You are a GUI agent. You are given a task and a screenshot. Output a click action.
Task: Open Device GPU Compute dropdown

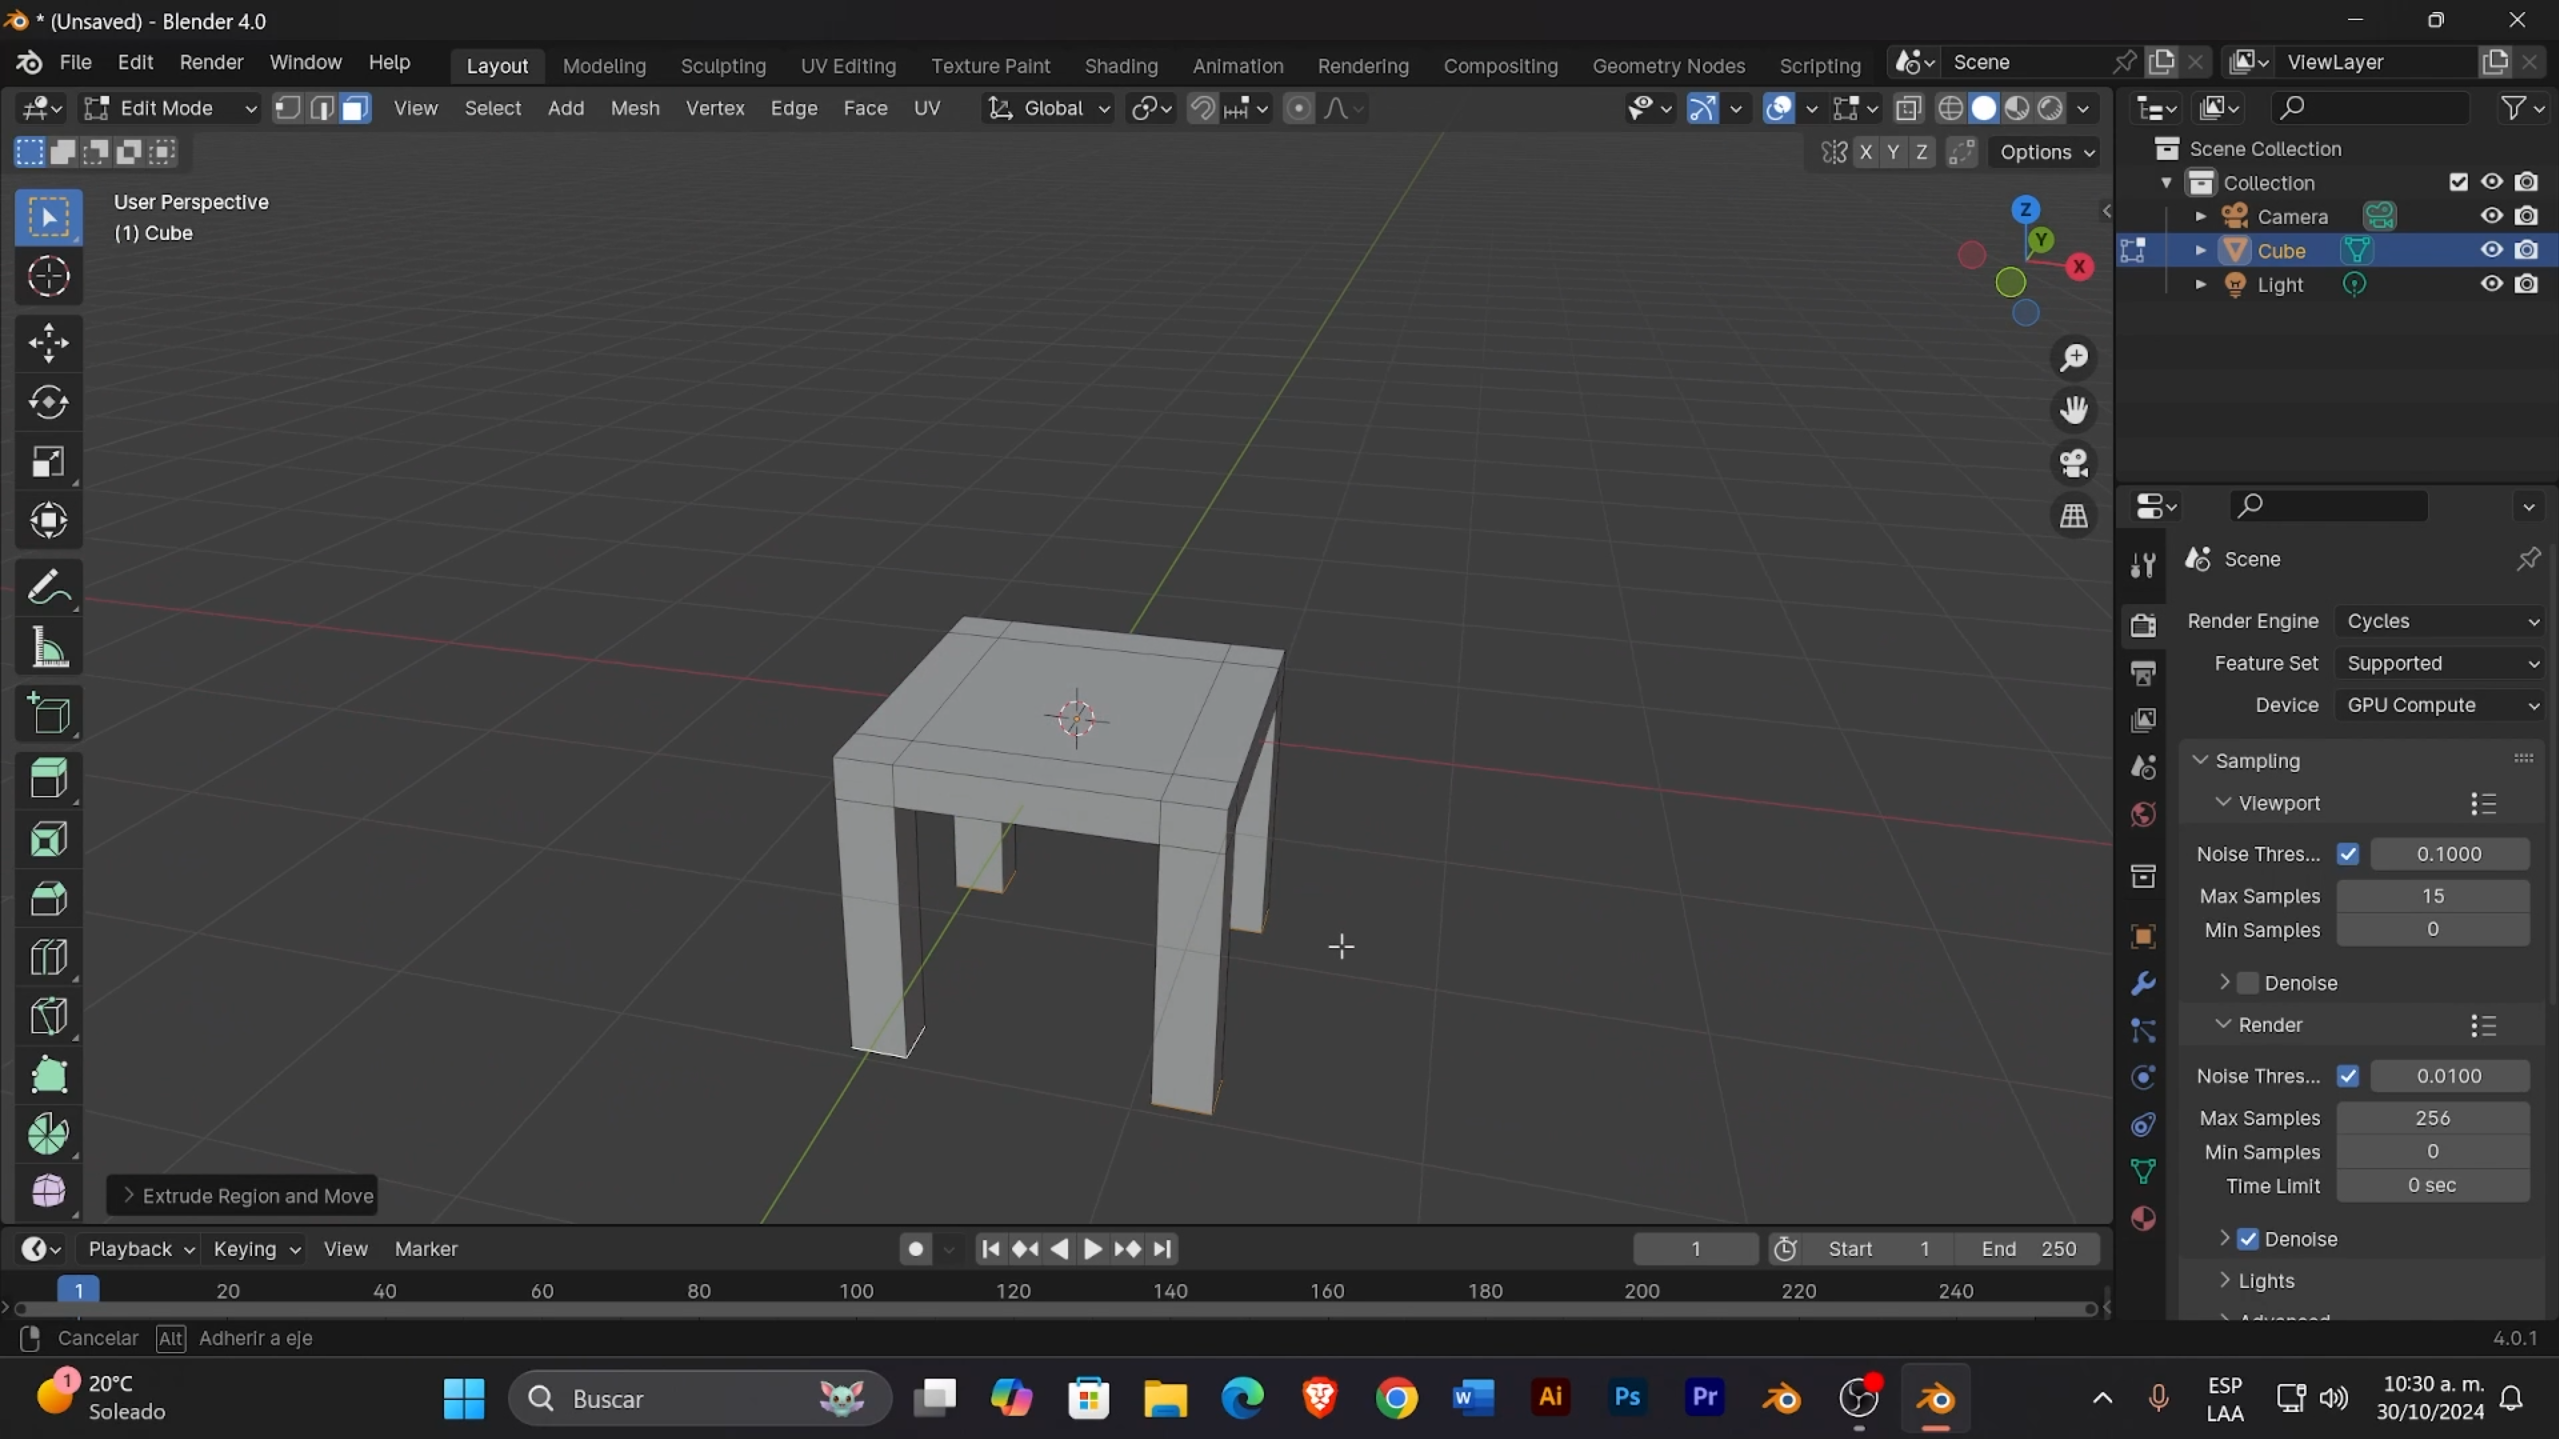[x=2441, y=705]
